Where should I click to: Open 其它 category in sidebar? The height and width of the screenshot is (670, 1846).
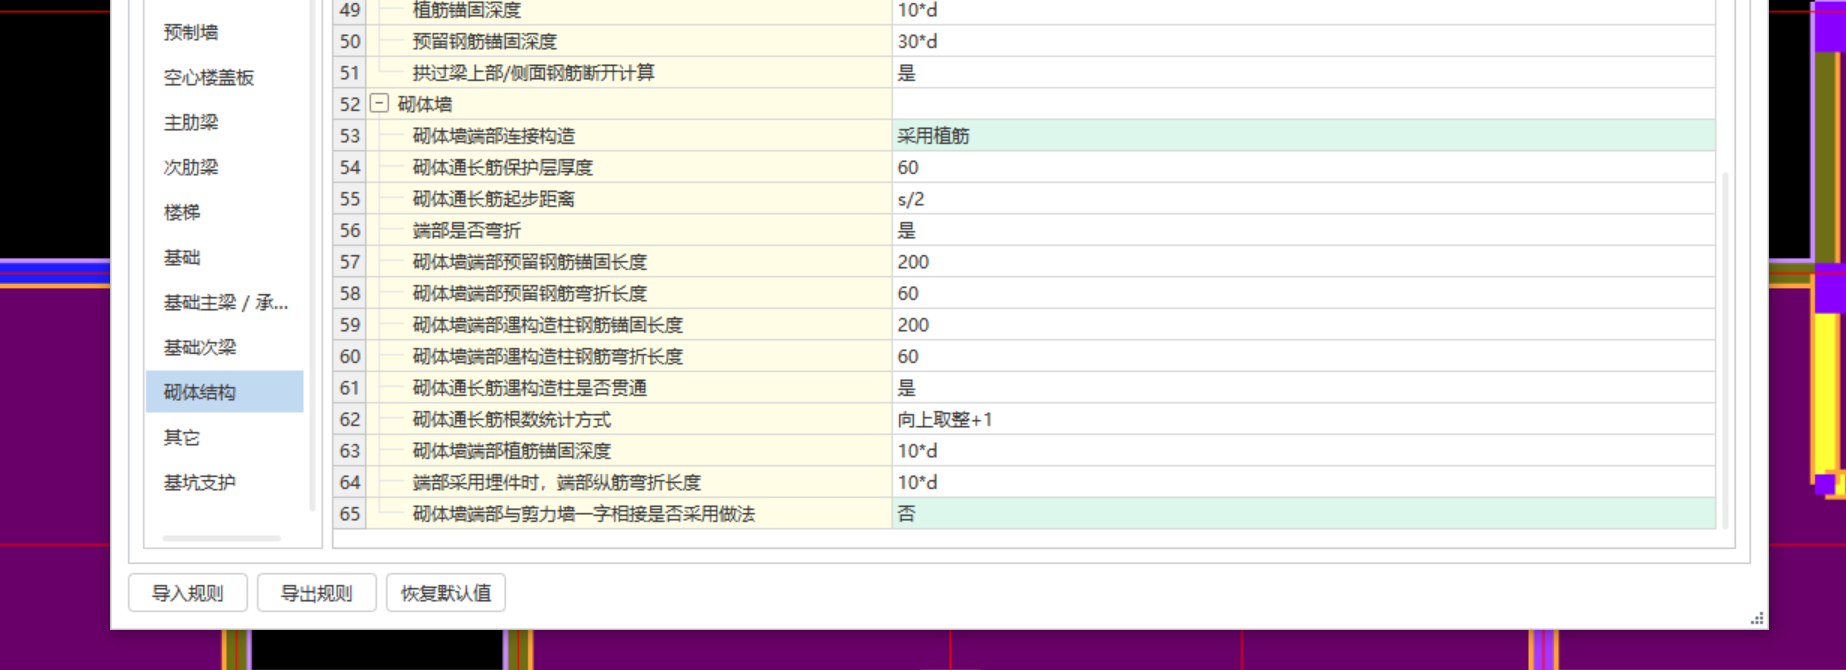point(182,437)
